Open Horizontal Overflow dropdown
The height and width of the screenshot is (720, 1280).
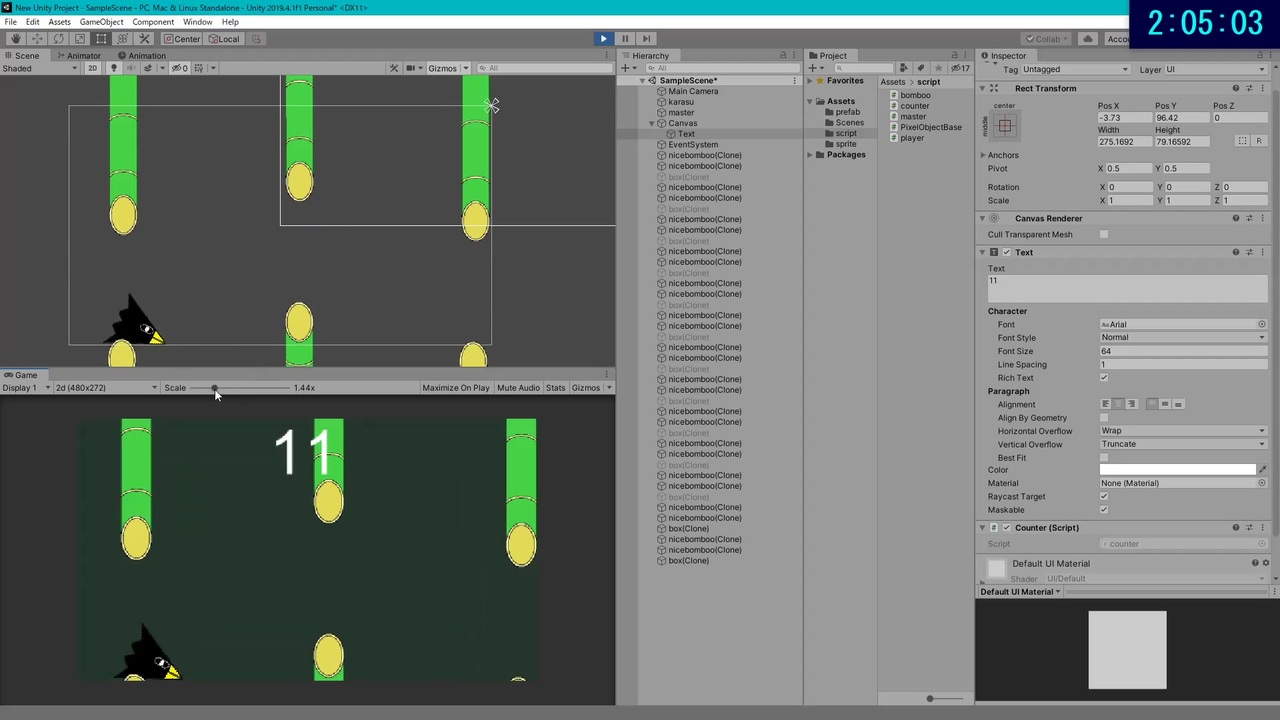[1182, 431]
